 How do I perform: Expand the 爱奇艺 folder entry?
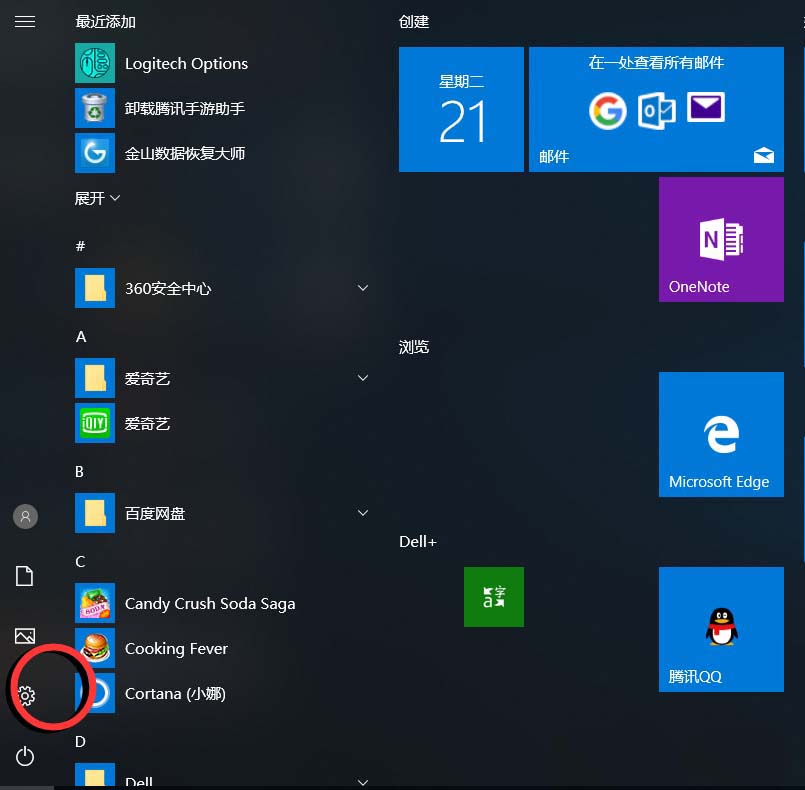[x=362, y=378]
